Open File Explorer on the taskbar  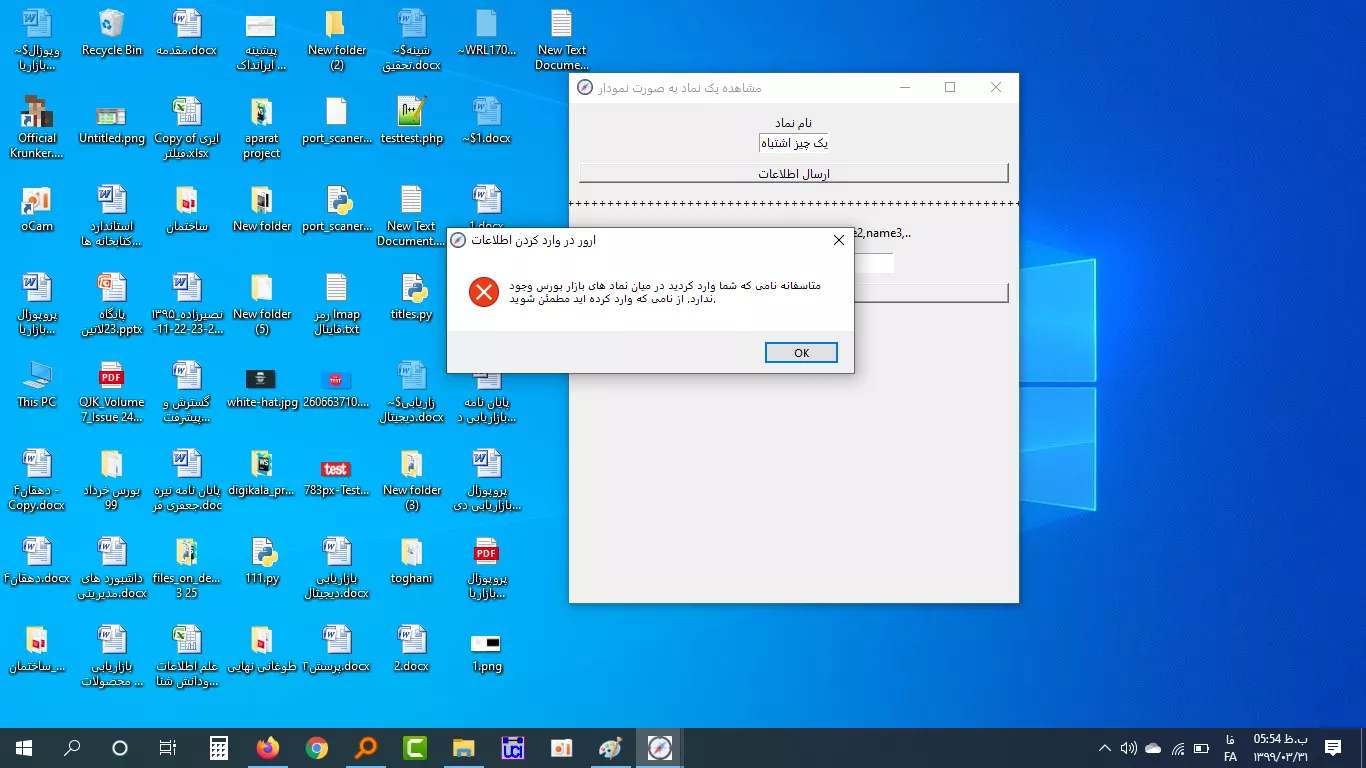point(463,748)
